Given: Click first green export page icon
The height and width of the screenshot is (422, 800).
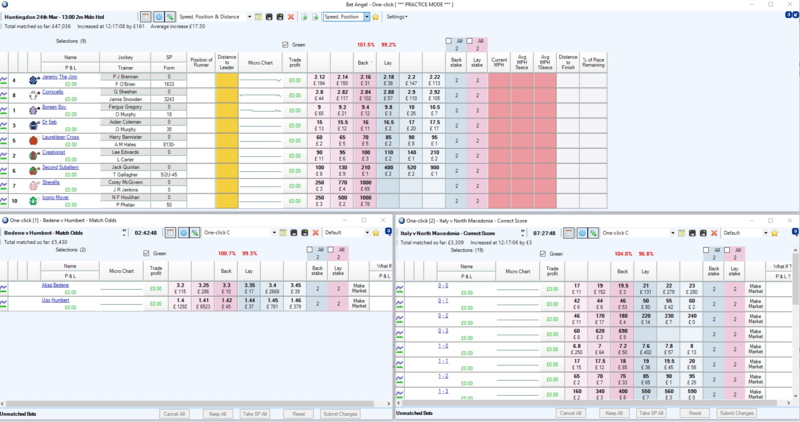Looking at the screenshot, I should 304,17.
